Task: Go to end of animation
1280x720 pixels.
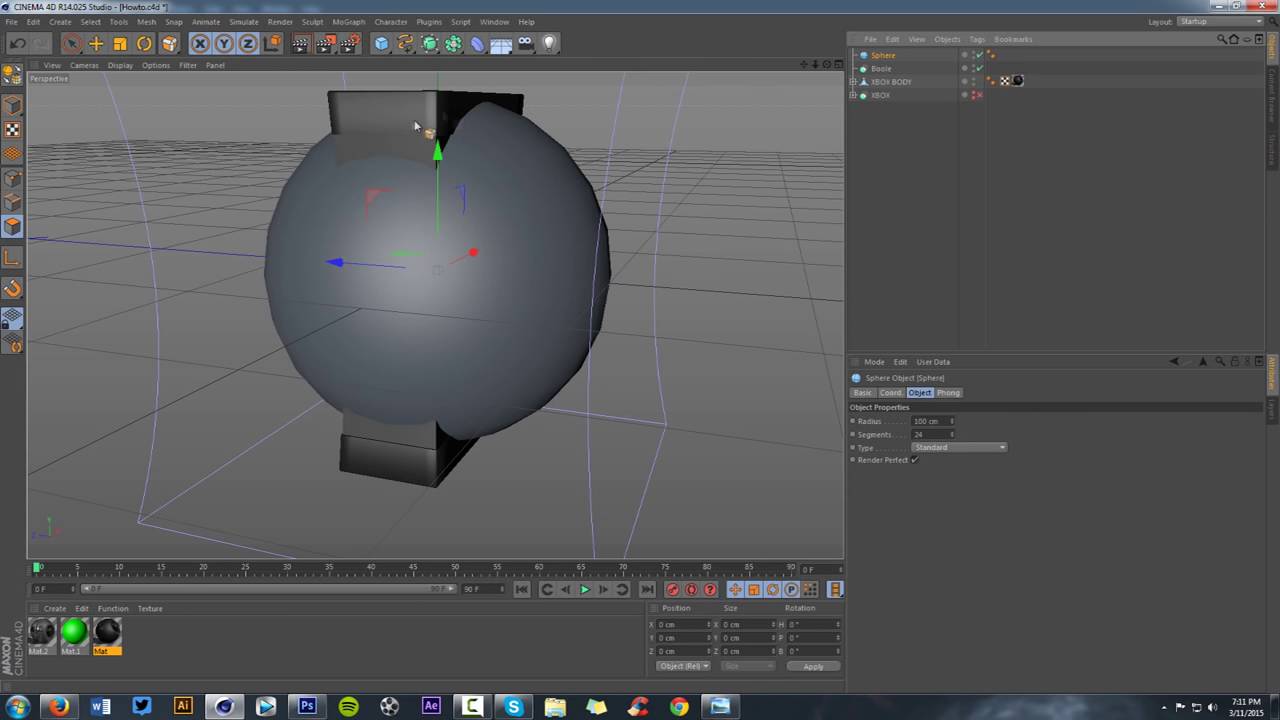Action: [x=647, y=590]
